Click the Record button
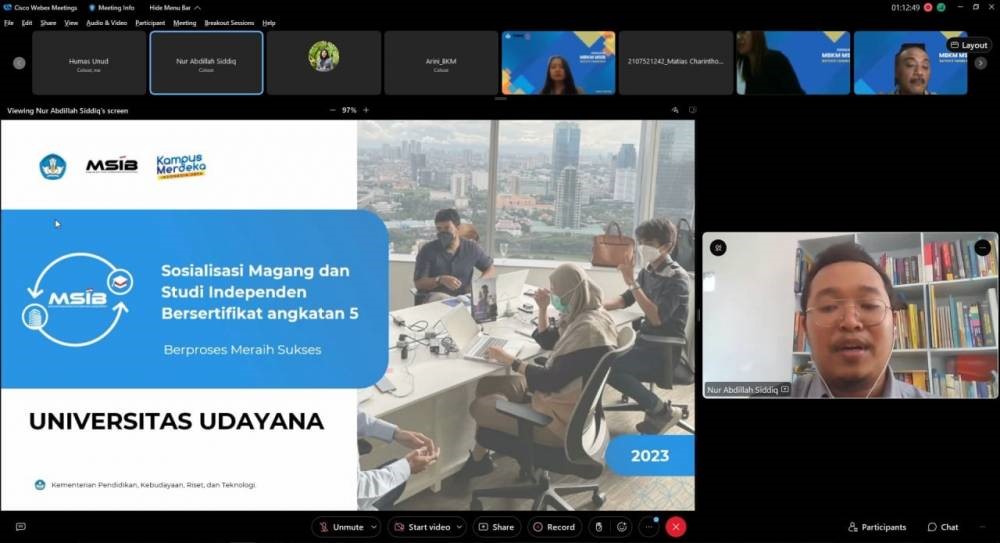 [554, 527]
